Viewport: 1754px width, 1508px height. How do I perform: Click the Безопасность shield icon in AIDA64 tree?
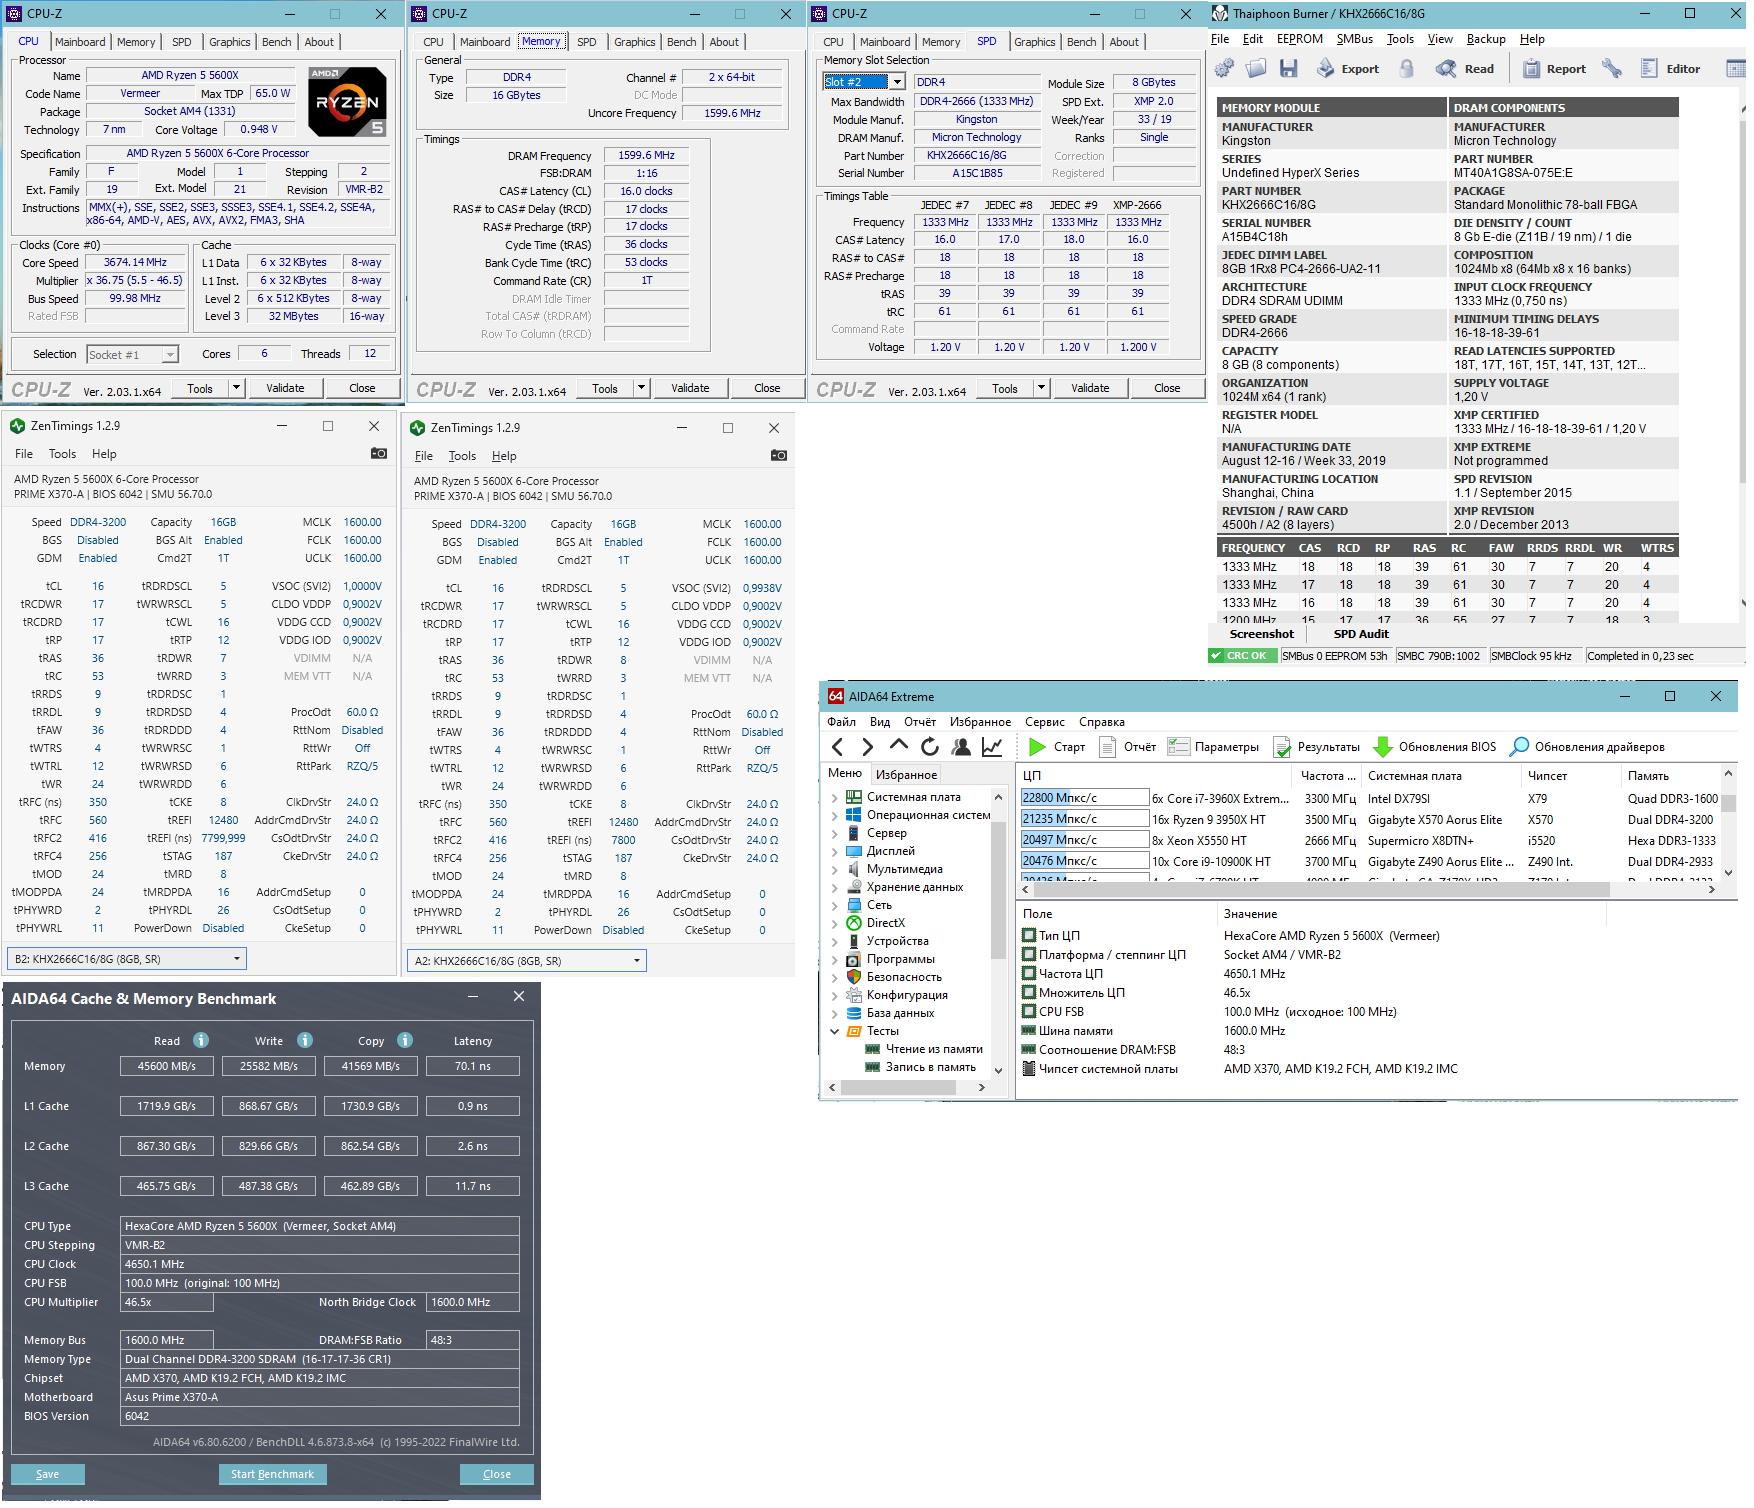tap(854, 977)
